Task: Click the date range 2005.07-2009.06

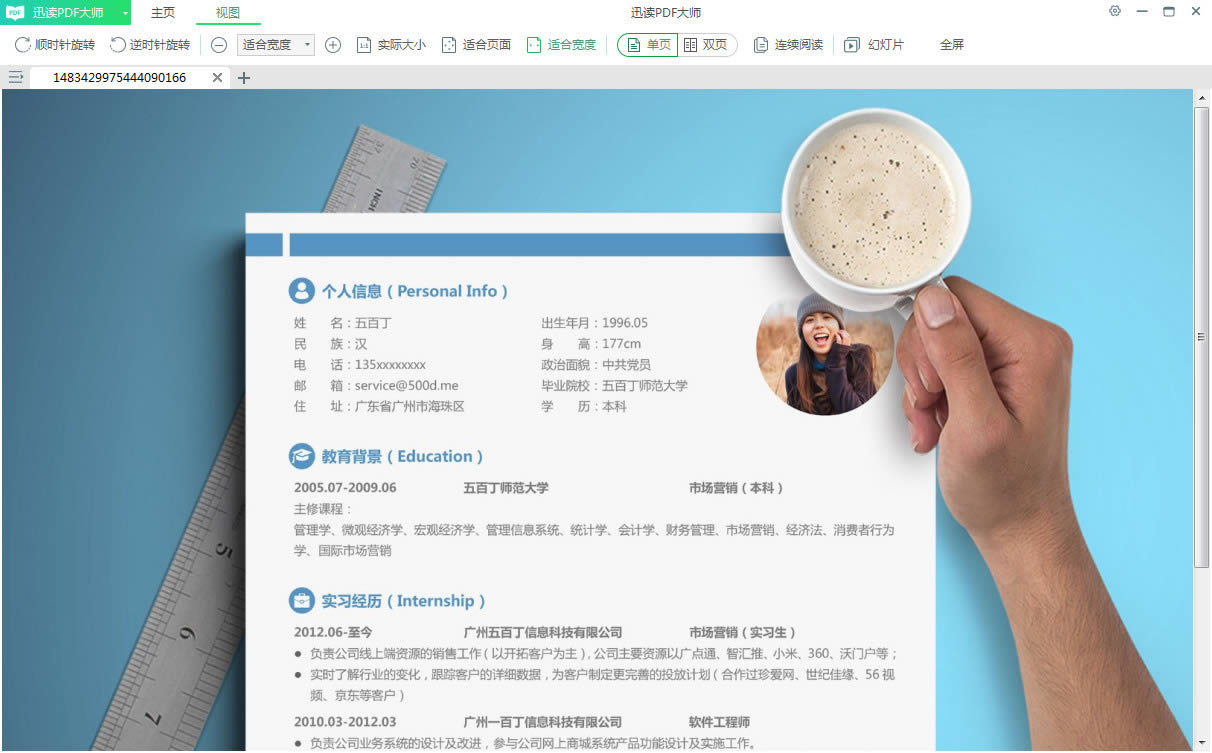Action: point(345,488)
